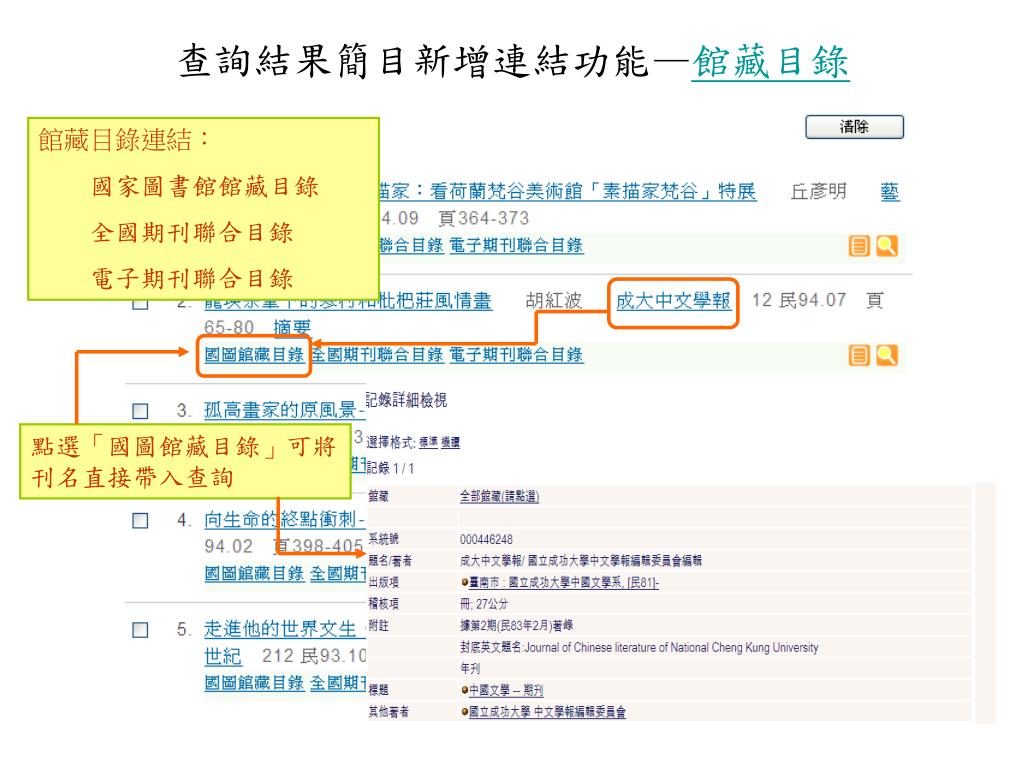Click the 藝 journal link in row one
Image resolution: width=1024 pixels, height=768 pixels.
coord(889,191)
